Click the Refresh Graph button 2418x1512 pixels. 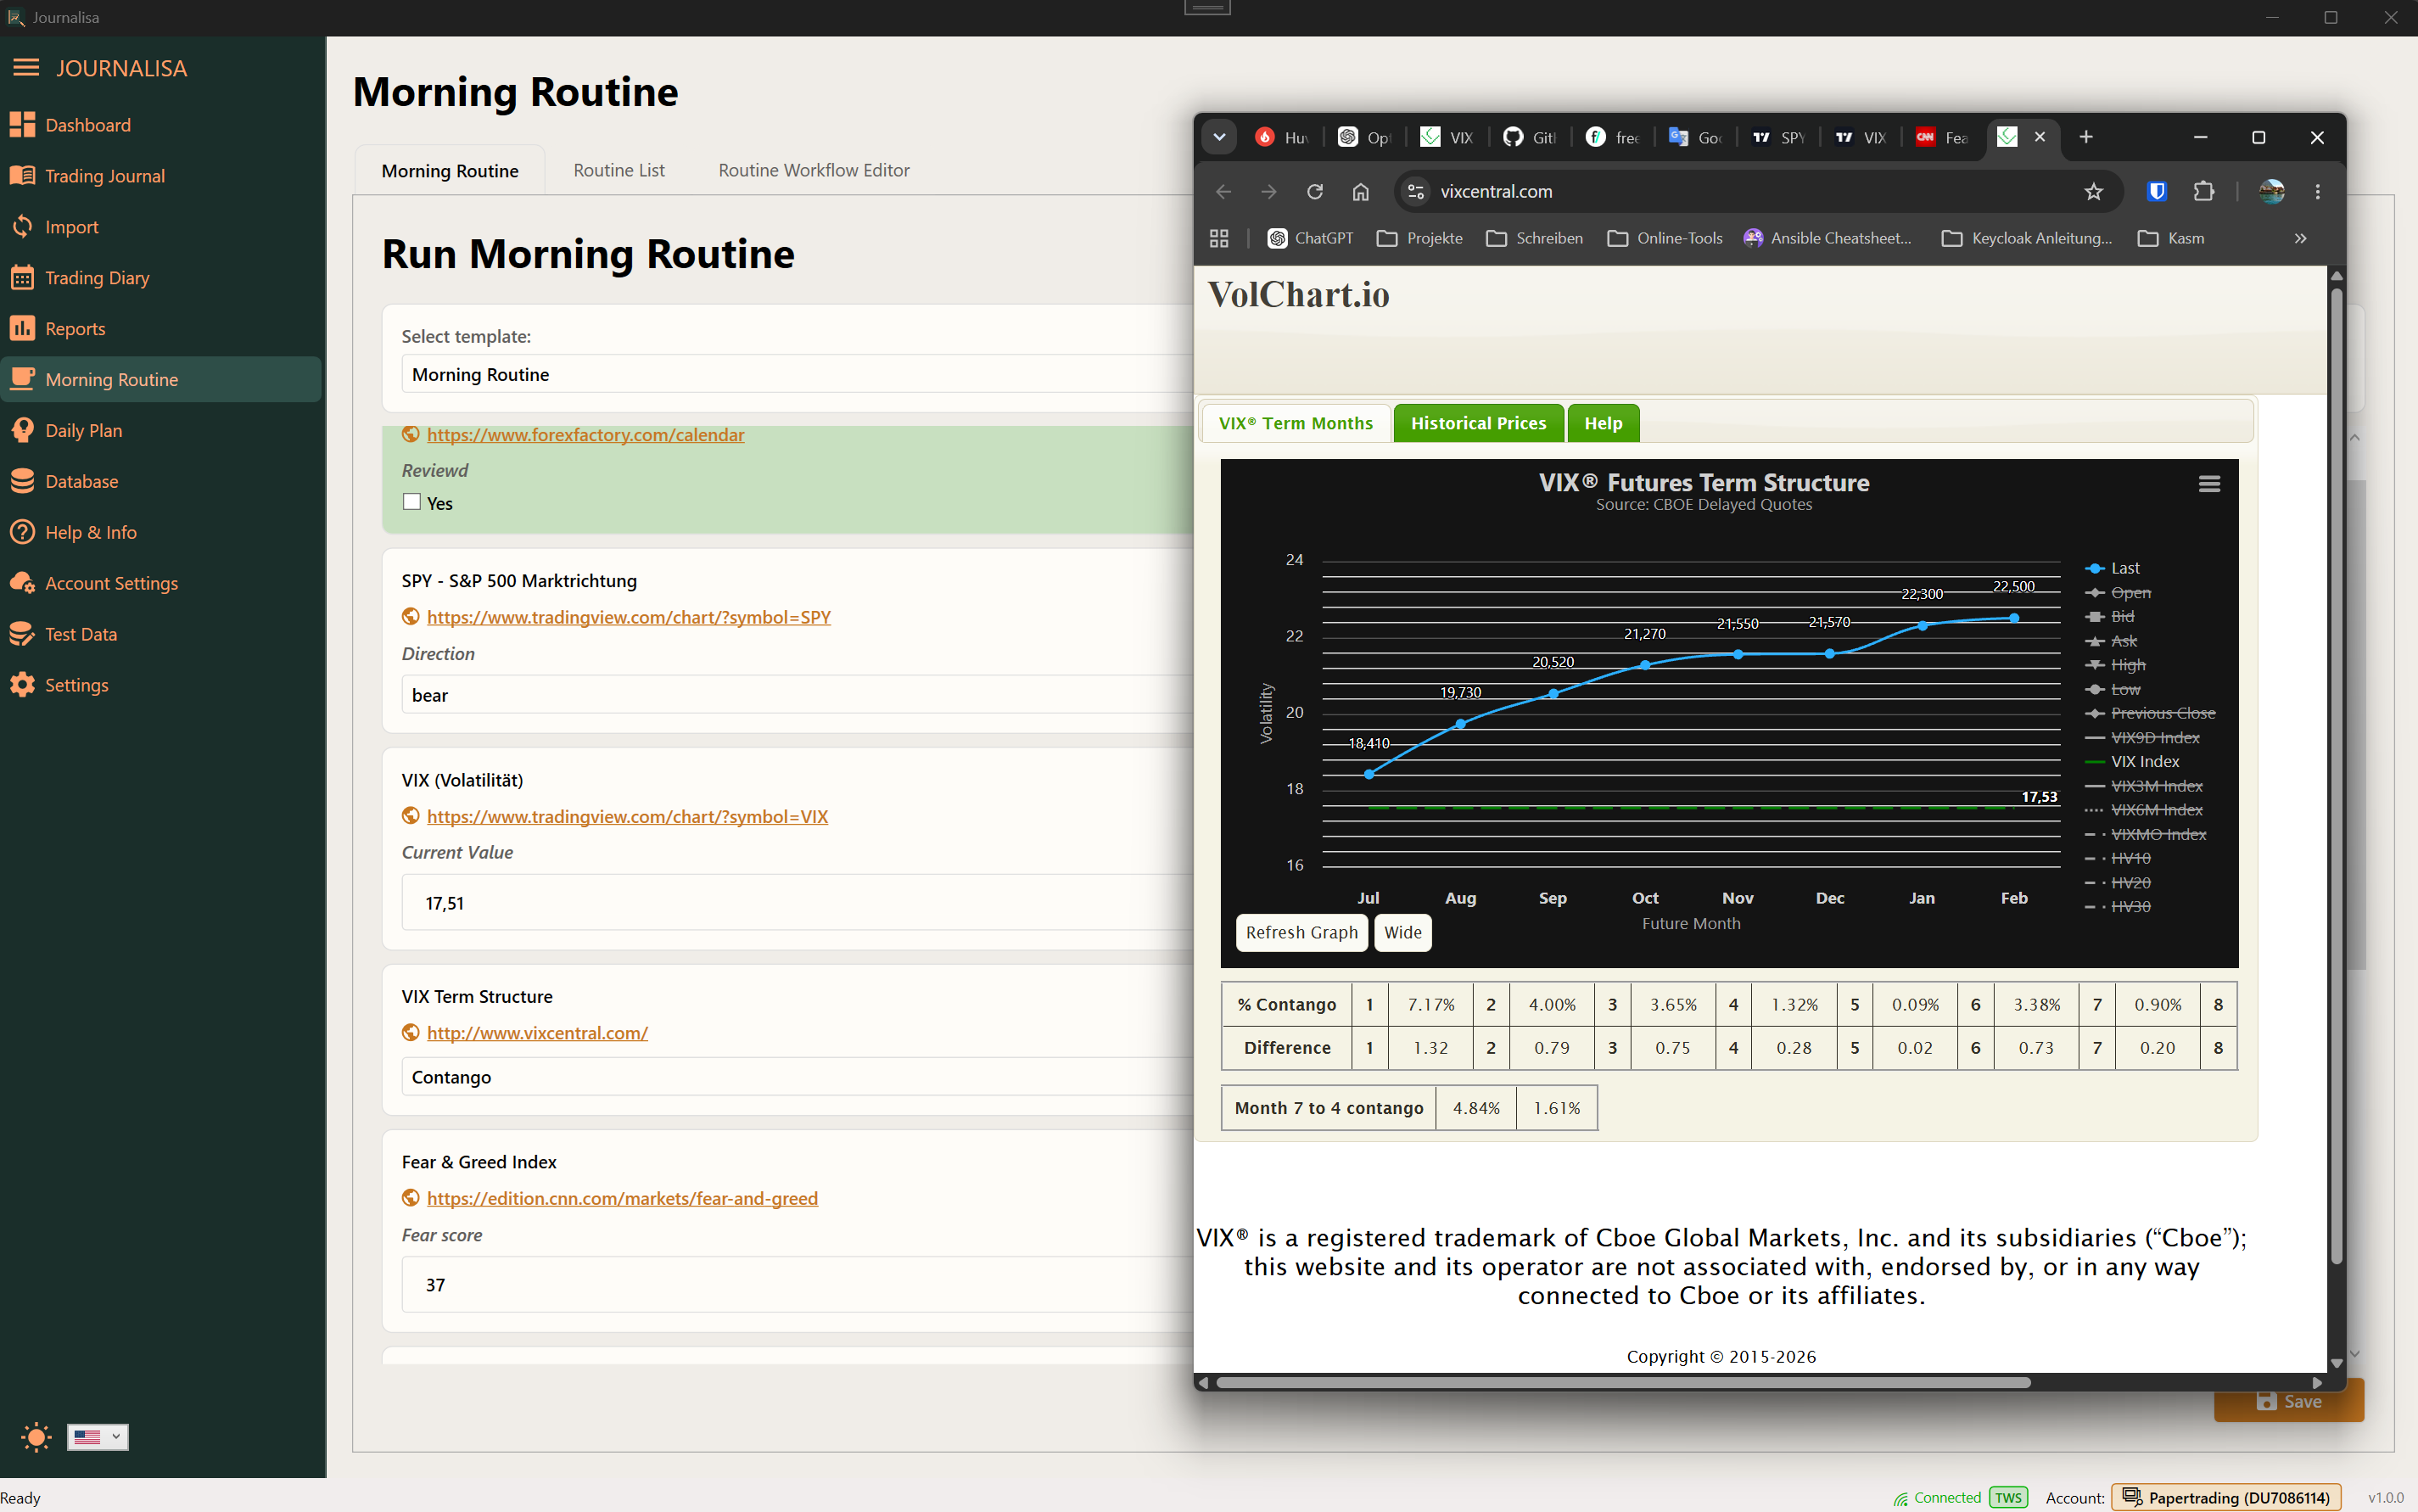coord(1301,932)
